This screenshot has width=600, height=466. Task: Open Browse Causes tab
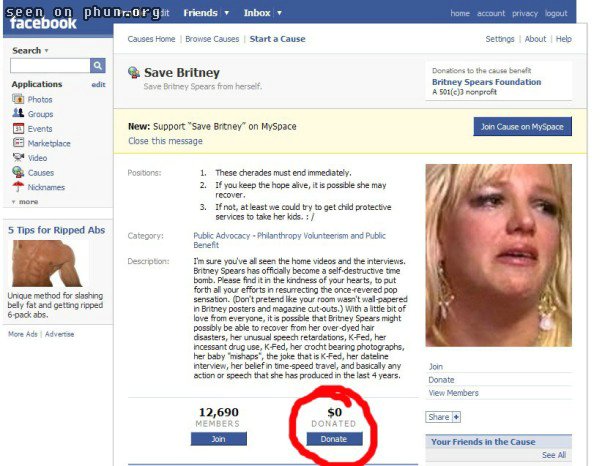(212, 39)
